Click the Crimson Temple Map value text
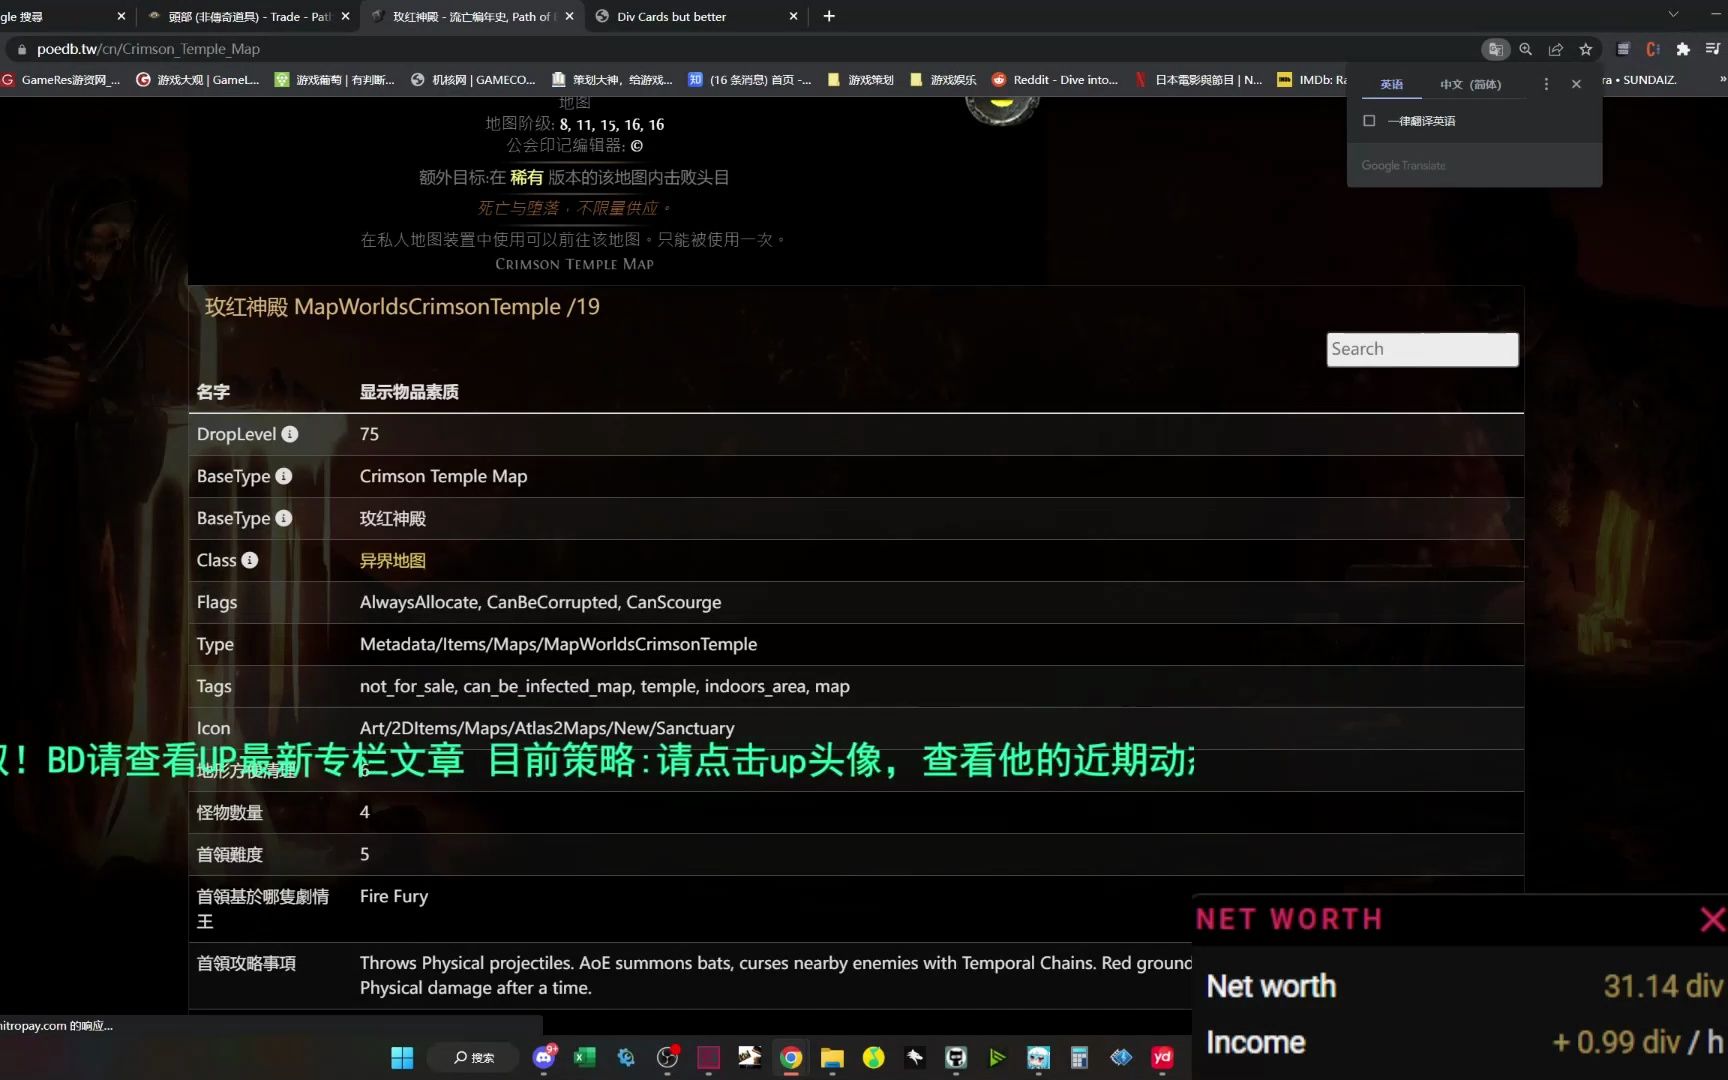The image size is (1728, 1080). 443,476
